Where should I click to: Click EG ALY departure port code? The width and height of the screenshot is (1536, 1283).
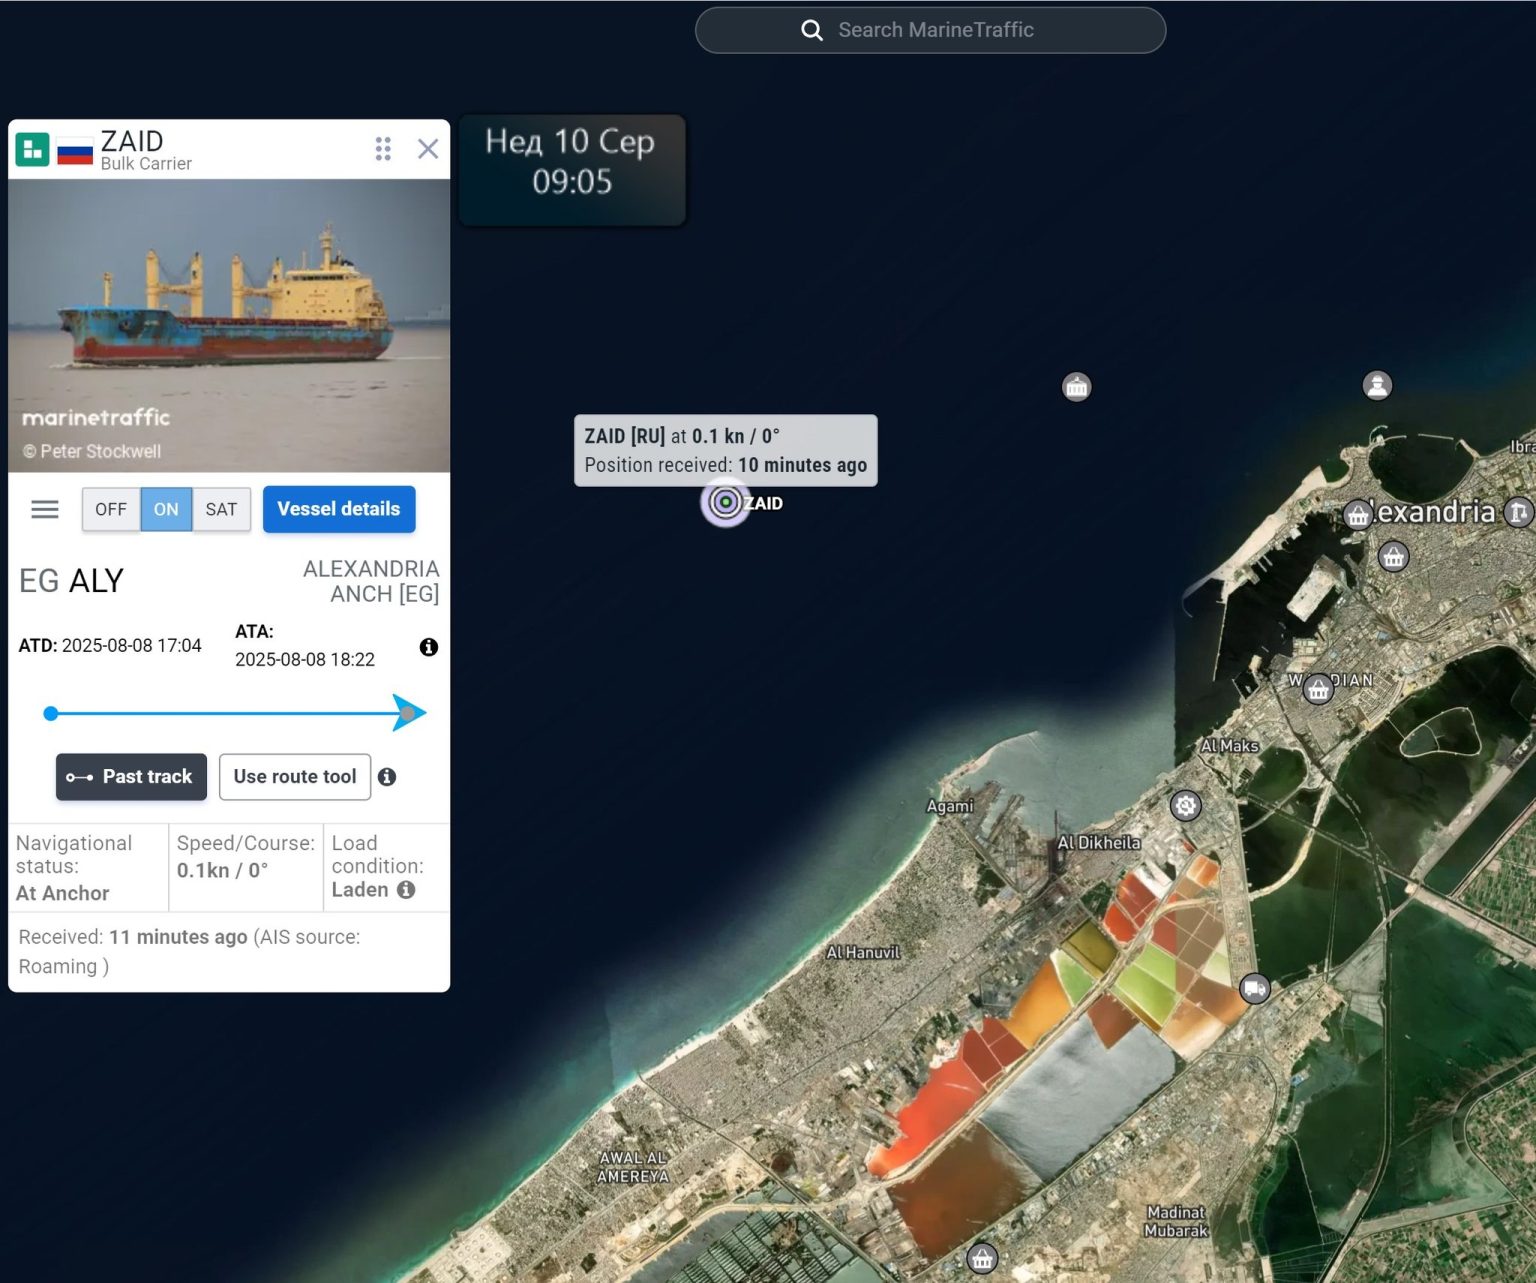[x=71, y=581]
